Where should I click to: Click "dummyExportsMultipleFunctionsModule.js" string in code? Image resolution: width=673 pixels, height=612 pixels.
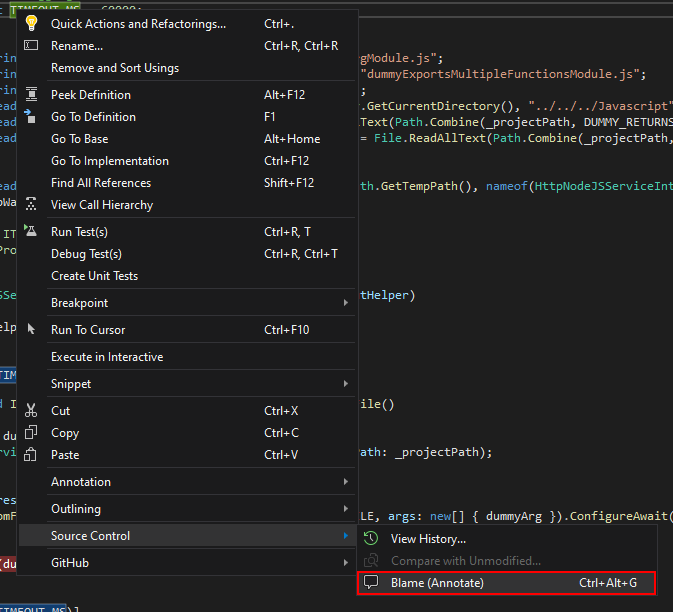pyautogui.click(x=500, y=74)
